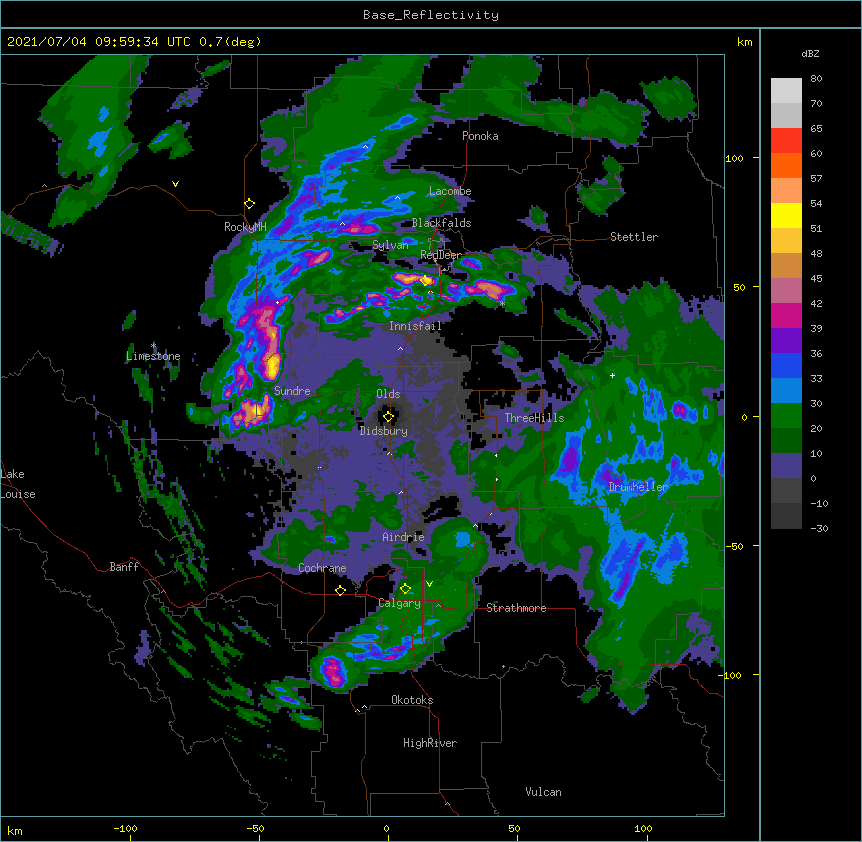Select the Blackfalds label on map

click(441, 223)
